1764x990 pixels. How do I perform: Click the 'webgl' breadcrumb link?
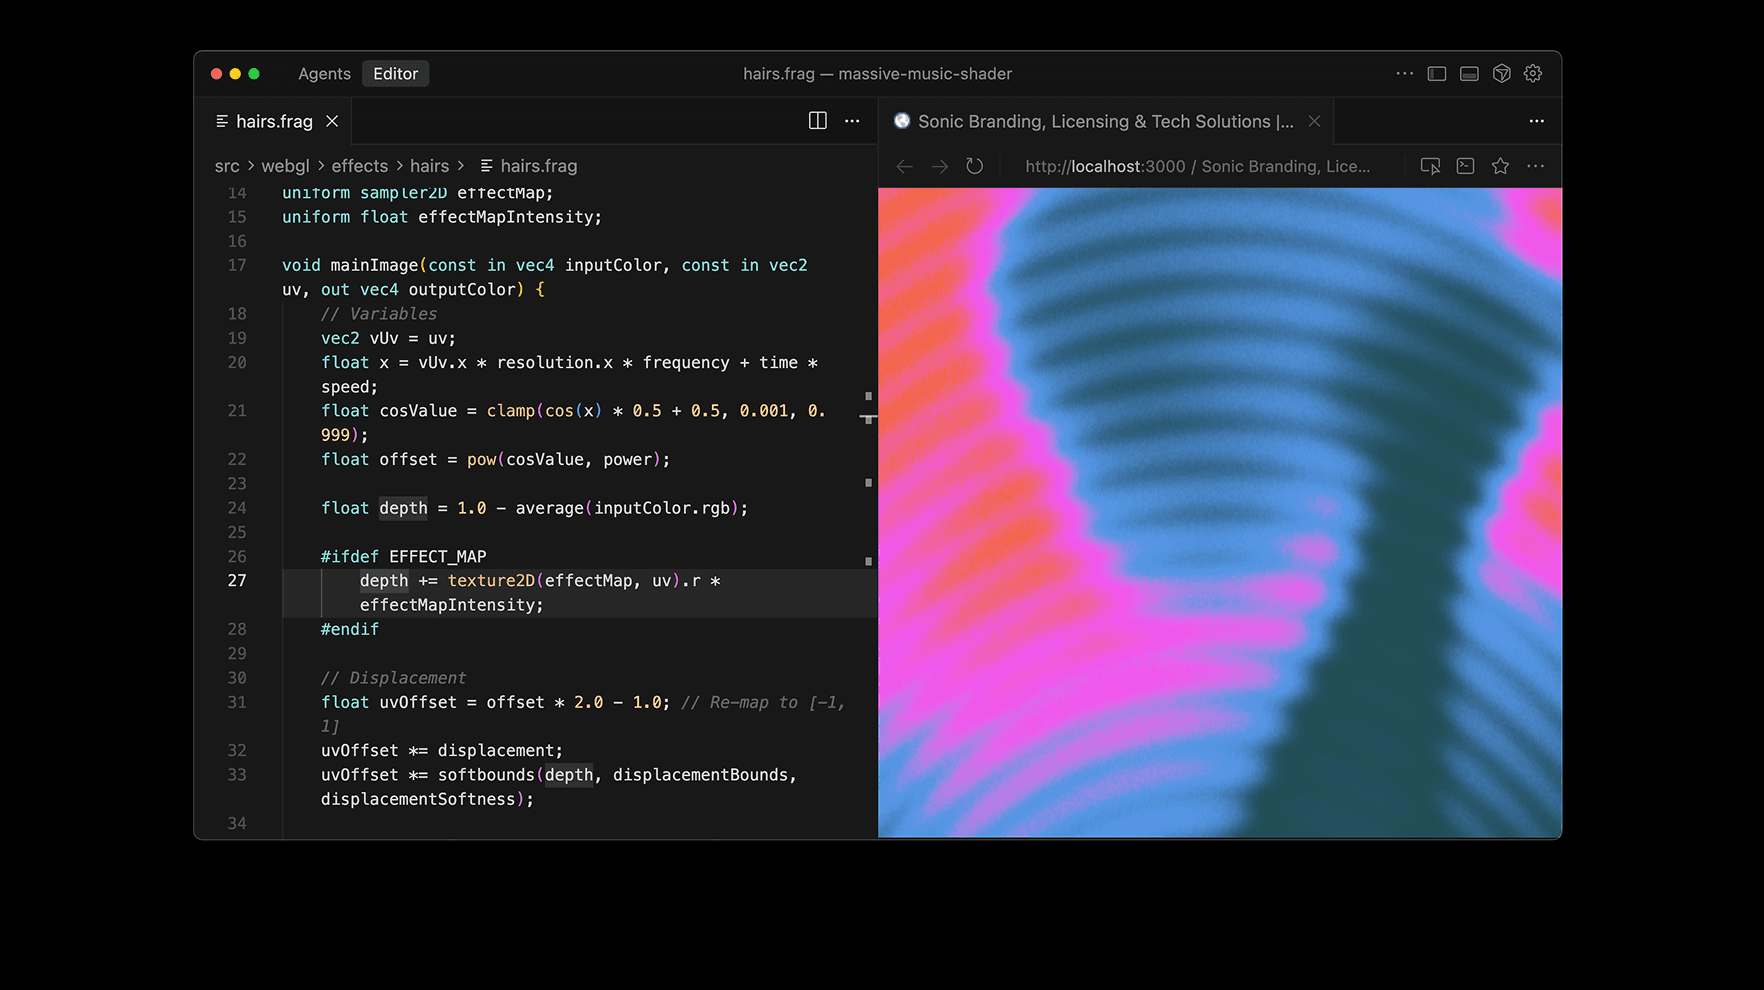[x=285, y=166]
